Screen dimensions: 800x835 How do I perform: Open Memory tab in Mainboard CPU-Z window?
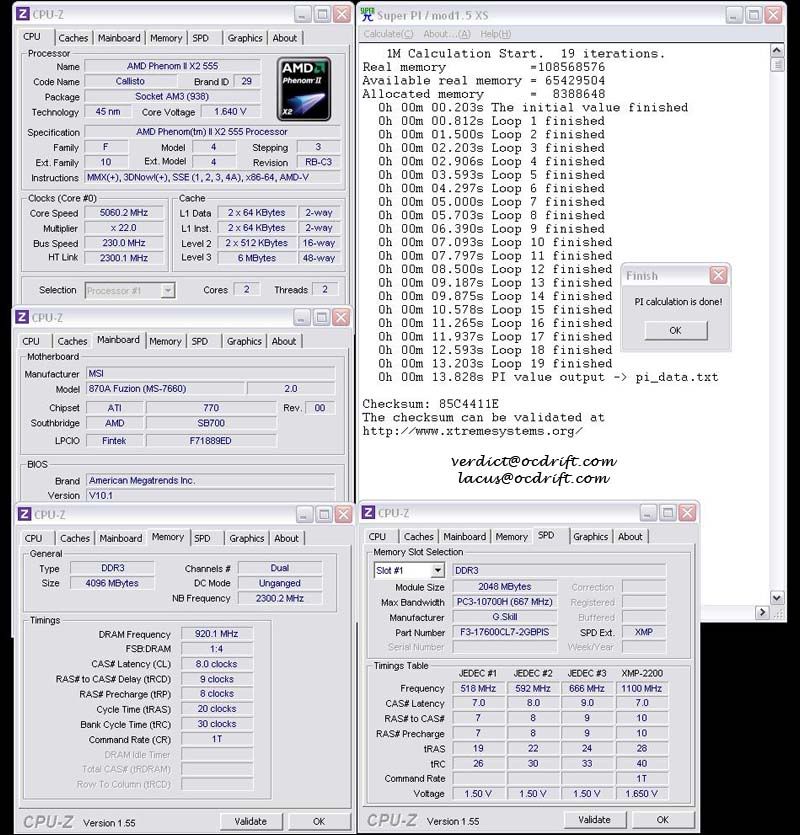pos(165,341)
